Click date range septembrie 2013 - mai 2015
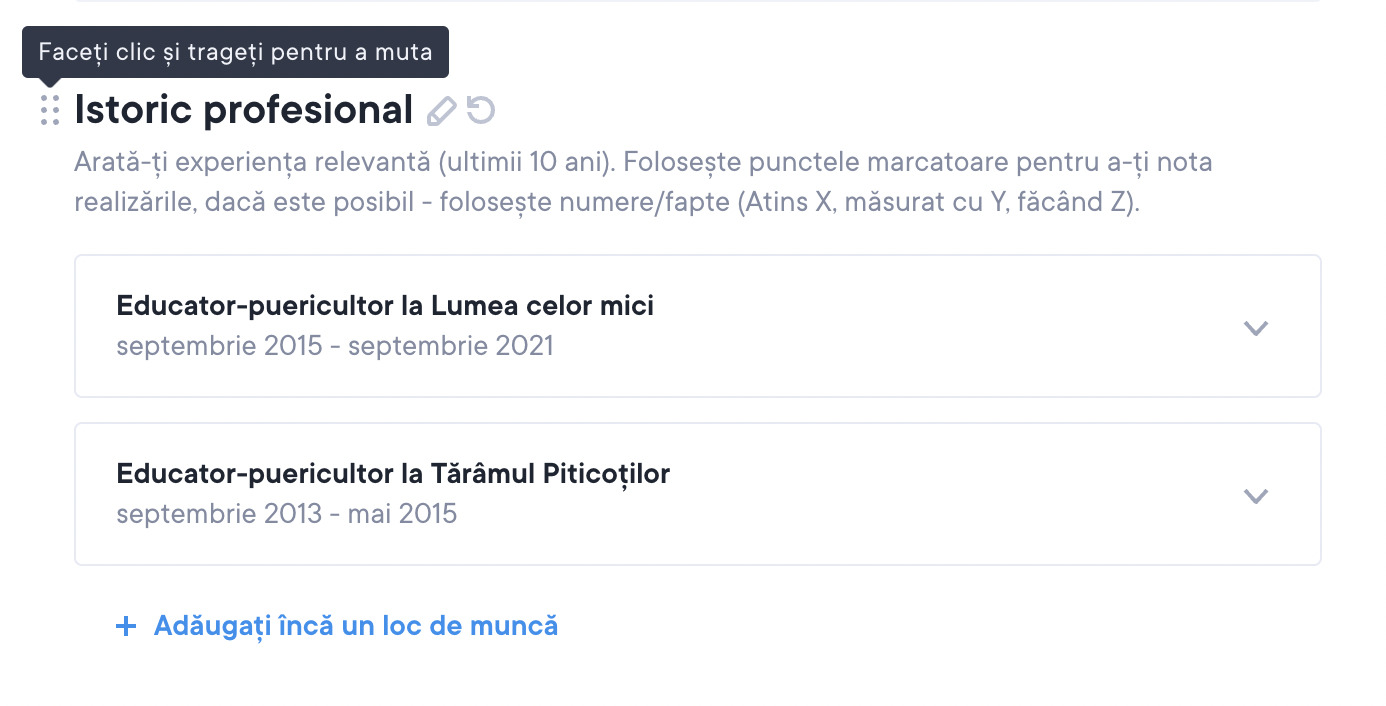This screenshot has height=706, width=1386. coord(286,514)
